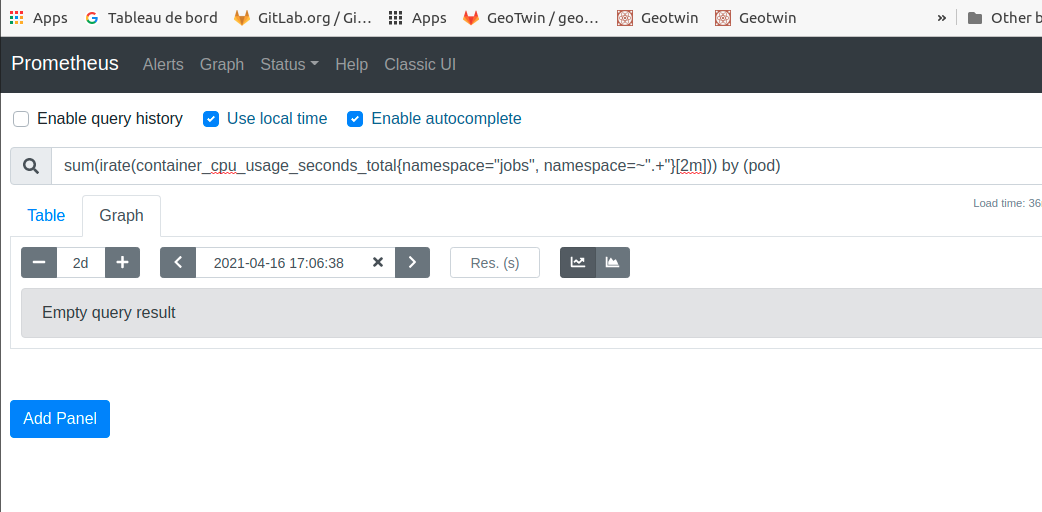The width and height of the screenshot is (1042, 512).
Task: Enable the query history checkbox
Action: pos(21,119)
